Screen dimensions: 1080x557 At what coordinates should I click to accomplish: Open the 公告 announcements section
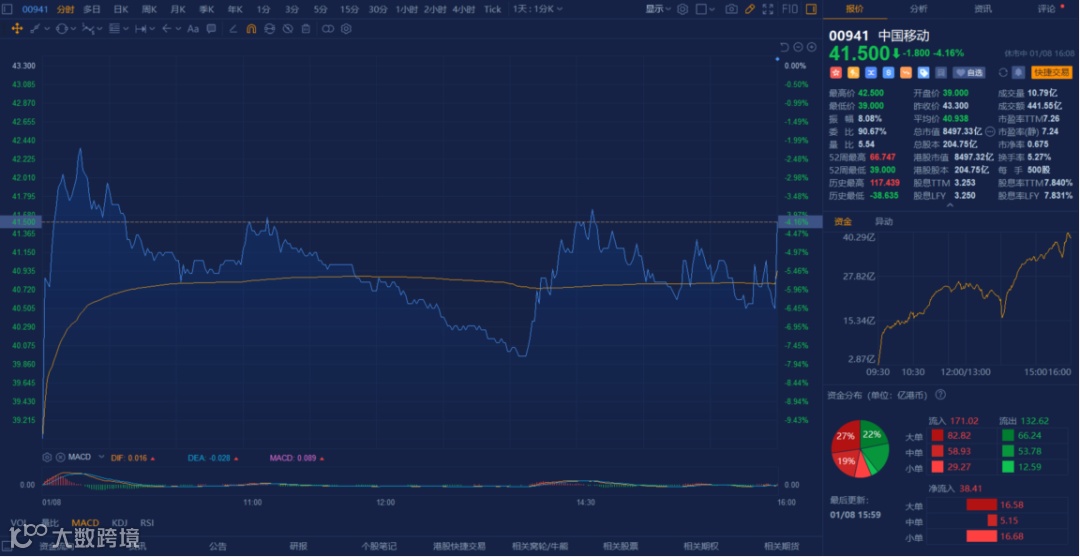point(218,546)
